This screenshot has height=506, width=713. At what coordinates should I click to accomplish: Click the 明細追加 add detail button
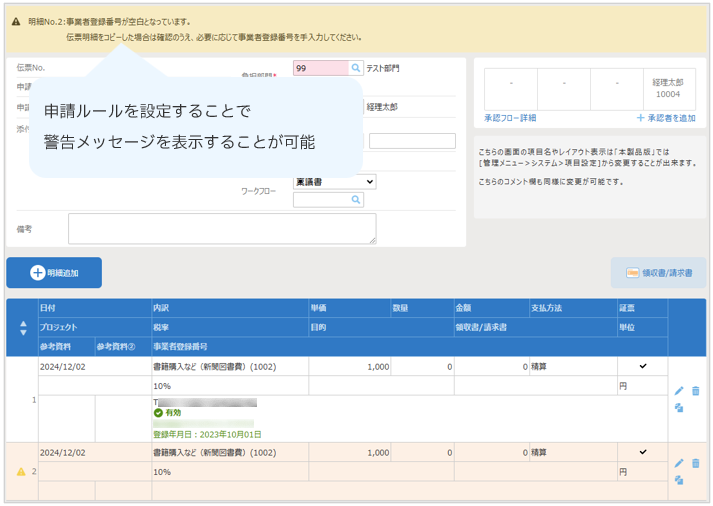point(54,272)
